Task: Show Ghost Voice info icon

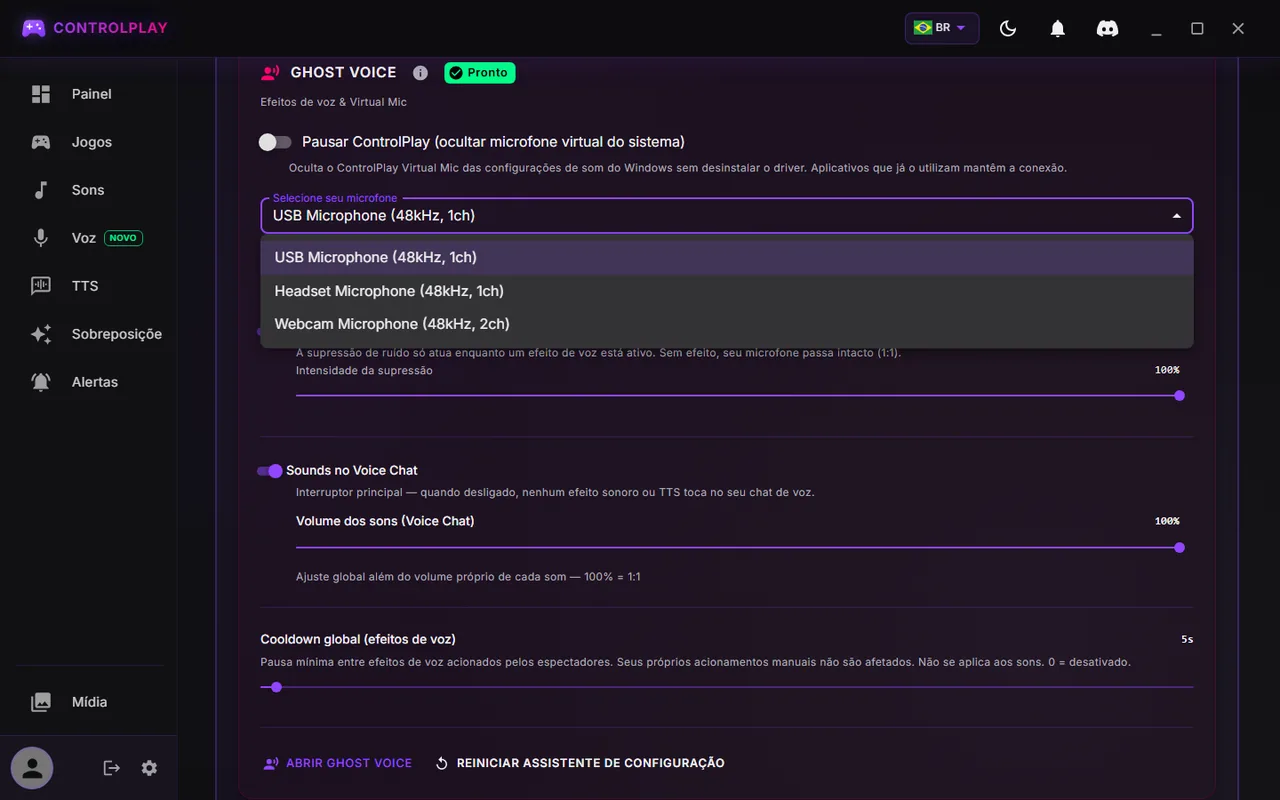Action: (421, 73)
